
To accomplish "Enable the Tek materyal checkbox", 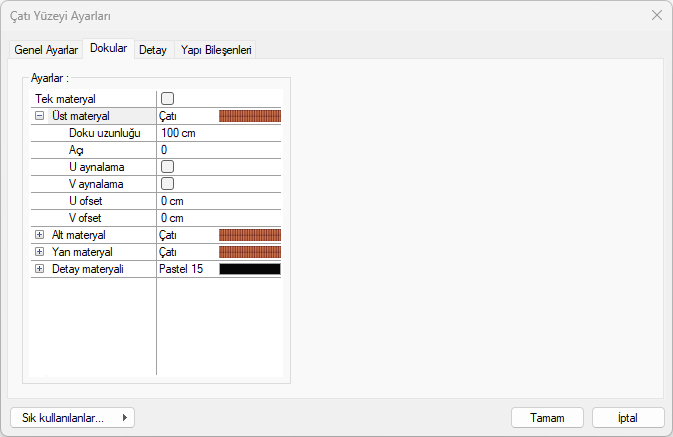I will click(168, 98).
